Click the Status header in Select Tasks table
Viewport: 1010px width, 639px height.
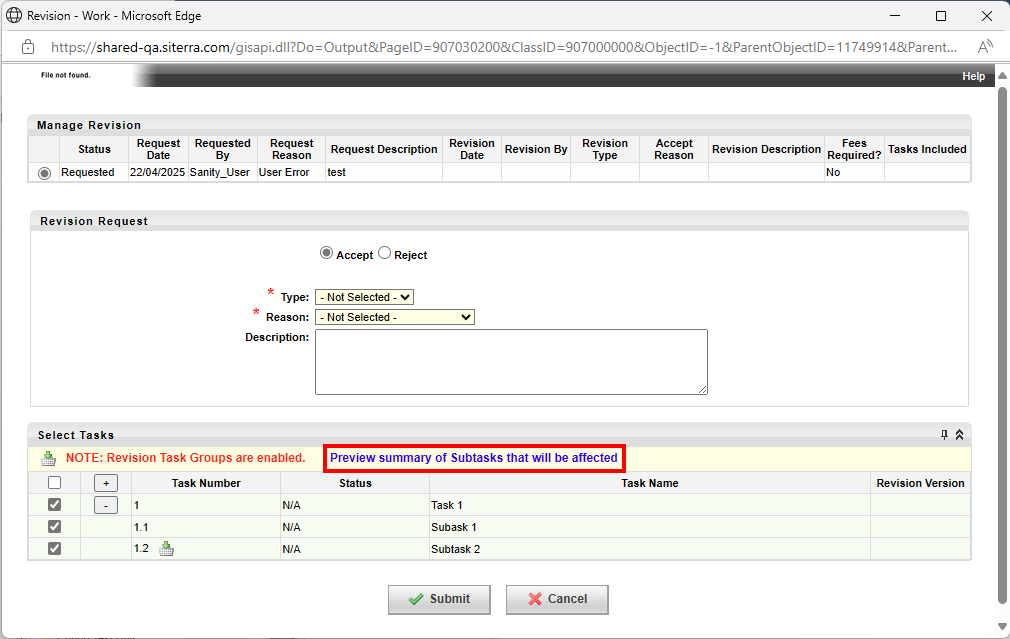click(x=356, y=483)
